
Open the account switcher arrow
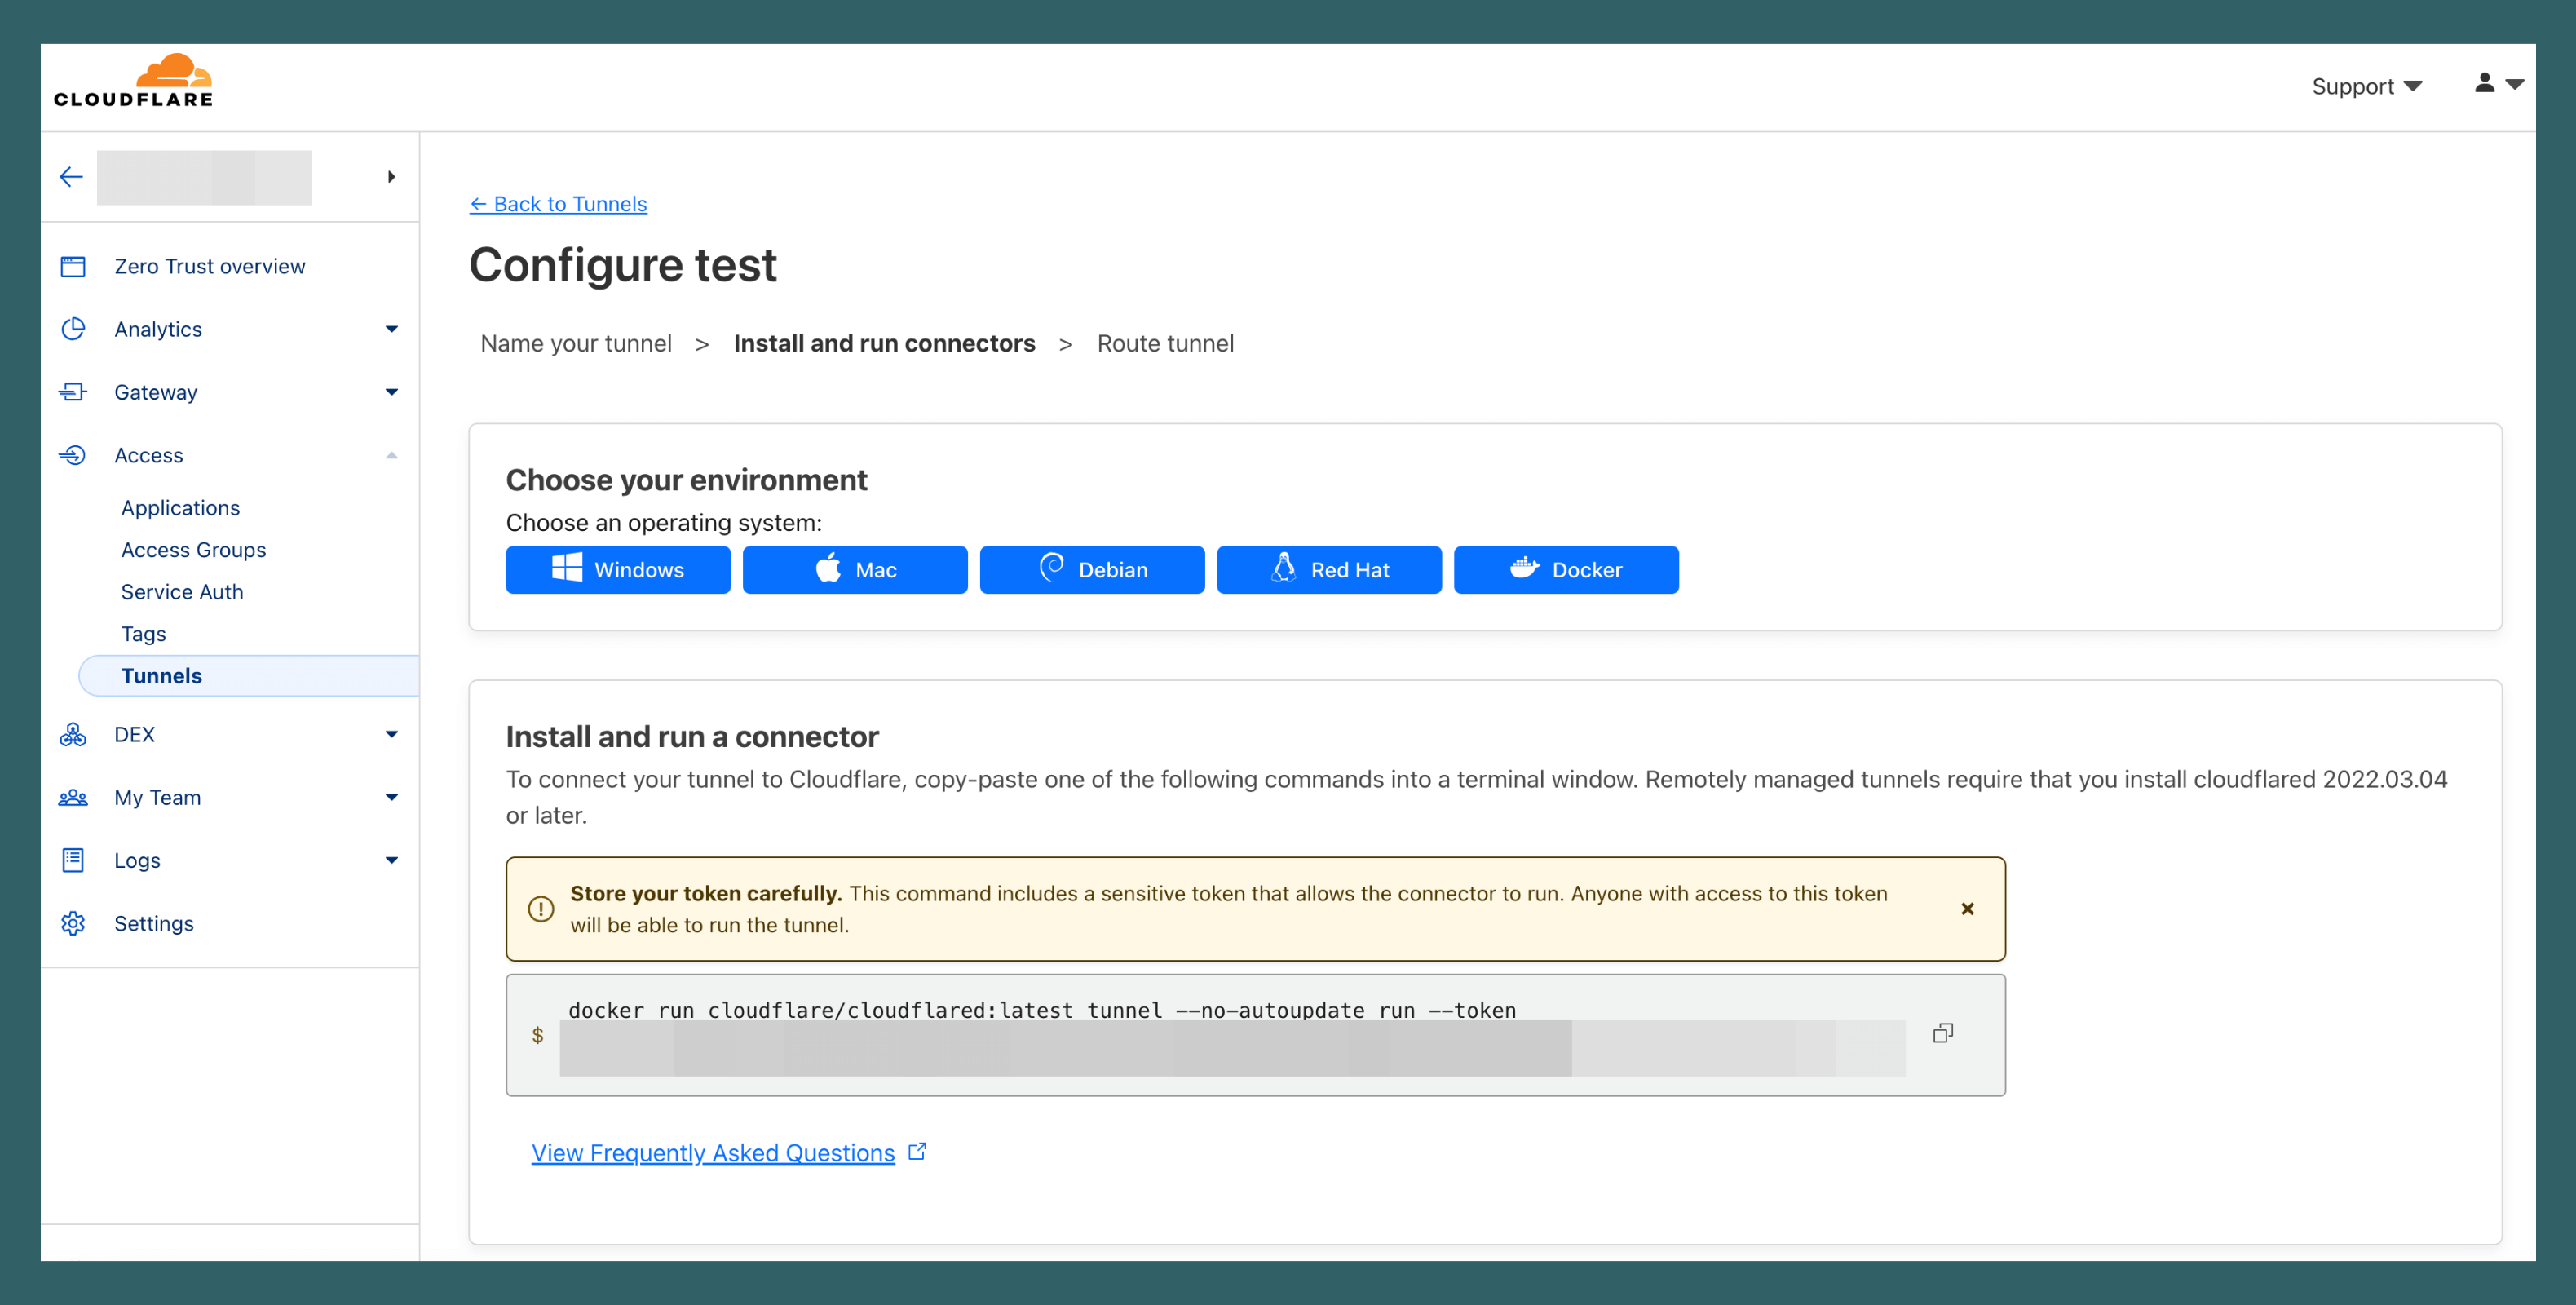[x=391, y=177]
